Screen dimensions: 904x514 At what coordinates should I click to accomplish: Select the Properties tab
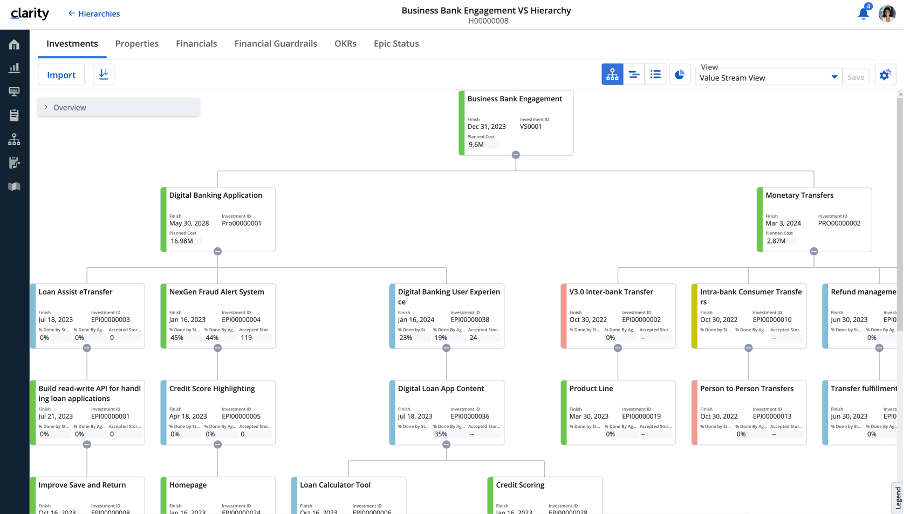pos(137,44)
